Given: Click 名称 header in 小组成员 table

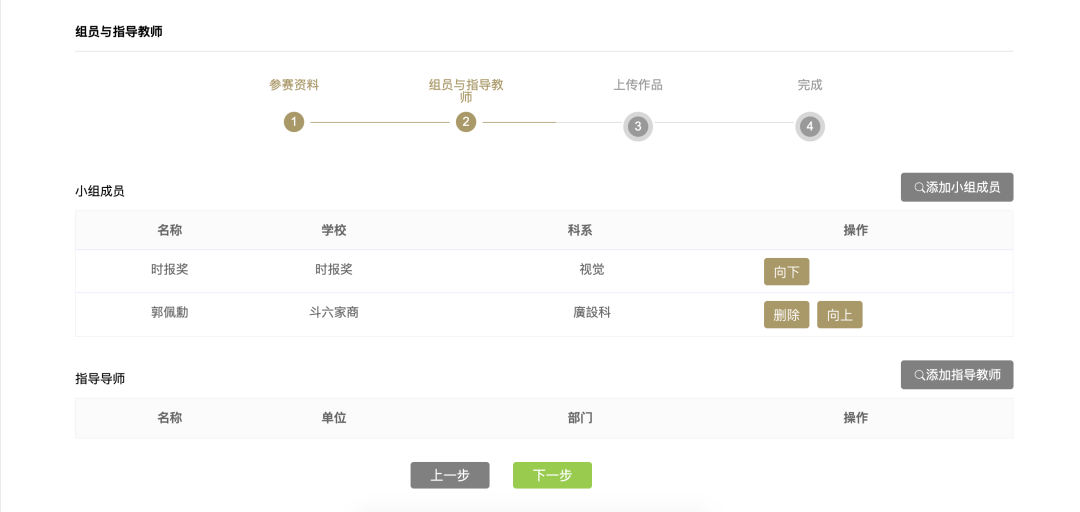Looking at the screenshot, I should tap(169, 230).
